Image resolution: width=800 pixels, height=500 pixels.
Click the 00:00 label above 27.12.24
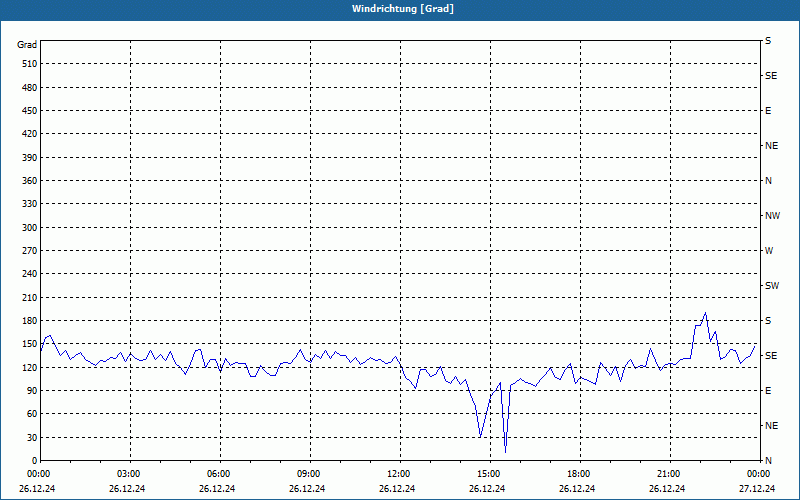(759, 474)
